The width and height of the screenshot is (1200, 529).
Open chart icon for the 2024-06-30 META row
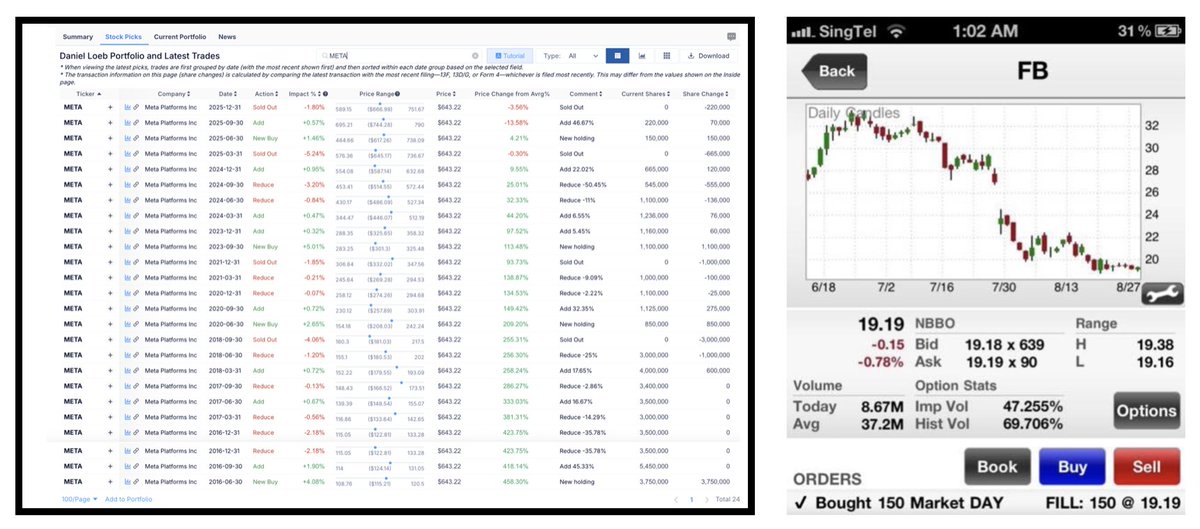point(127,200)
